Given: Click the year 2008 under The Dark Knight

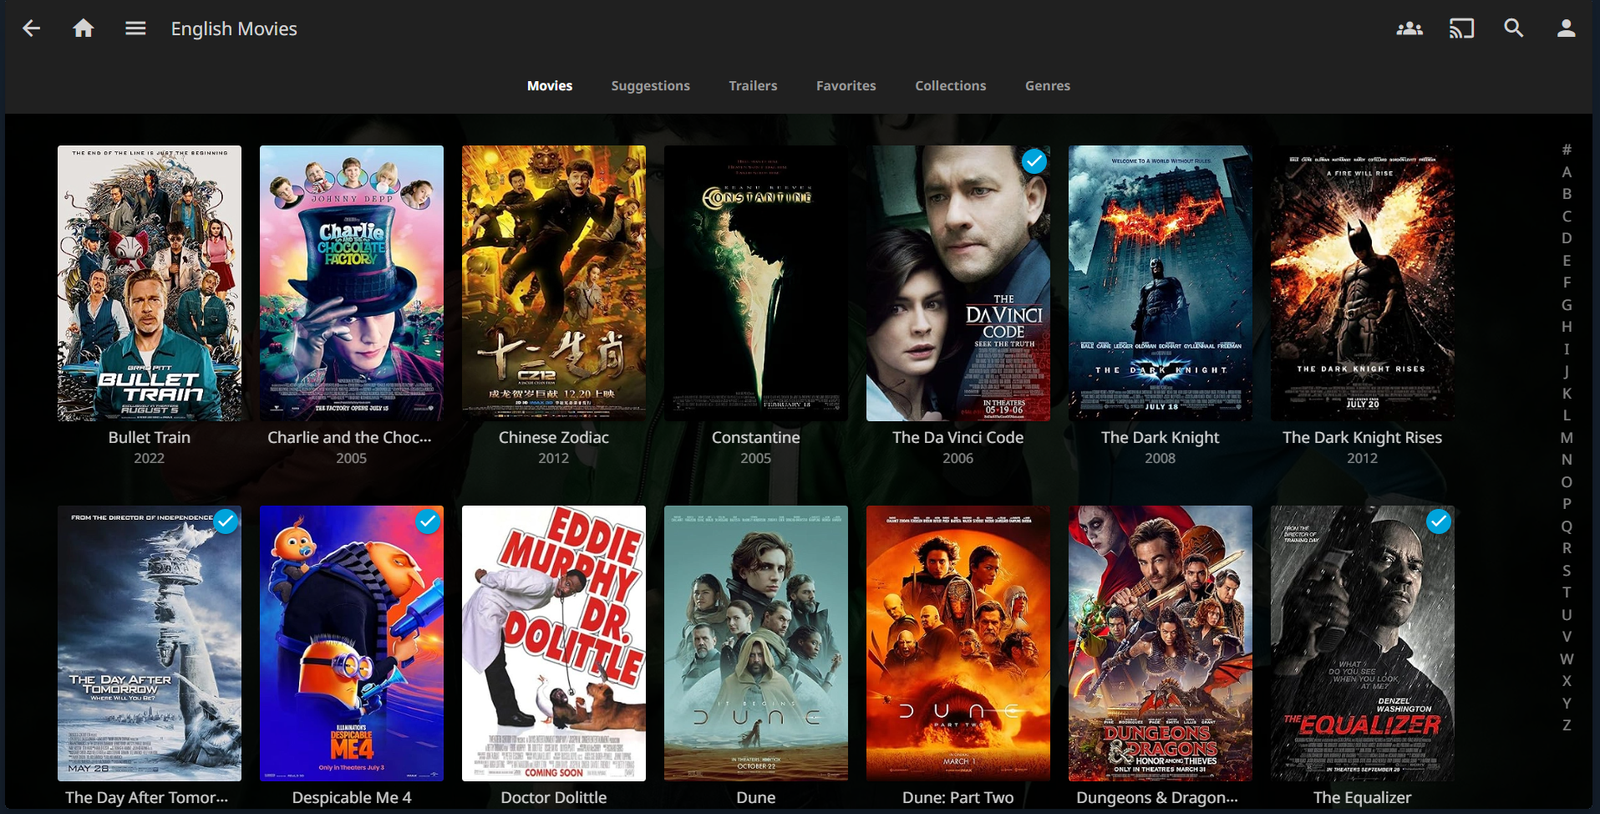Looking at the screenshot, I should [1160, 458].
